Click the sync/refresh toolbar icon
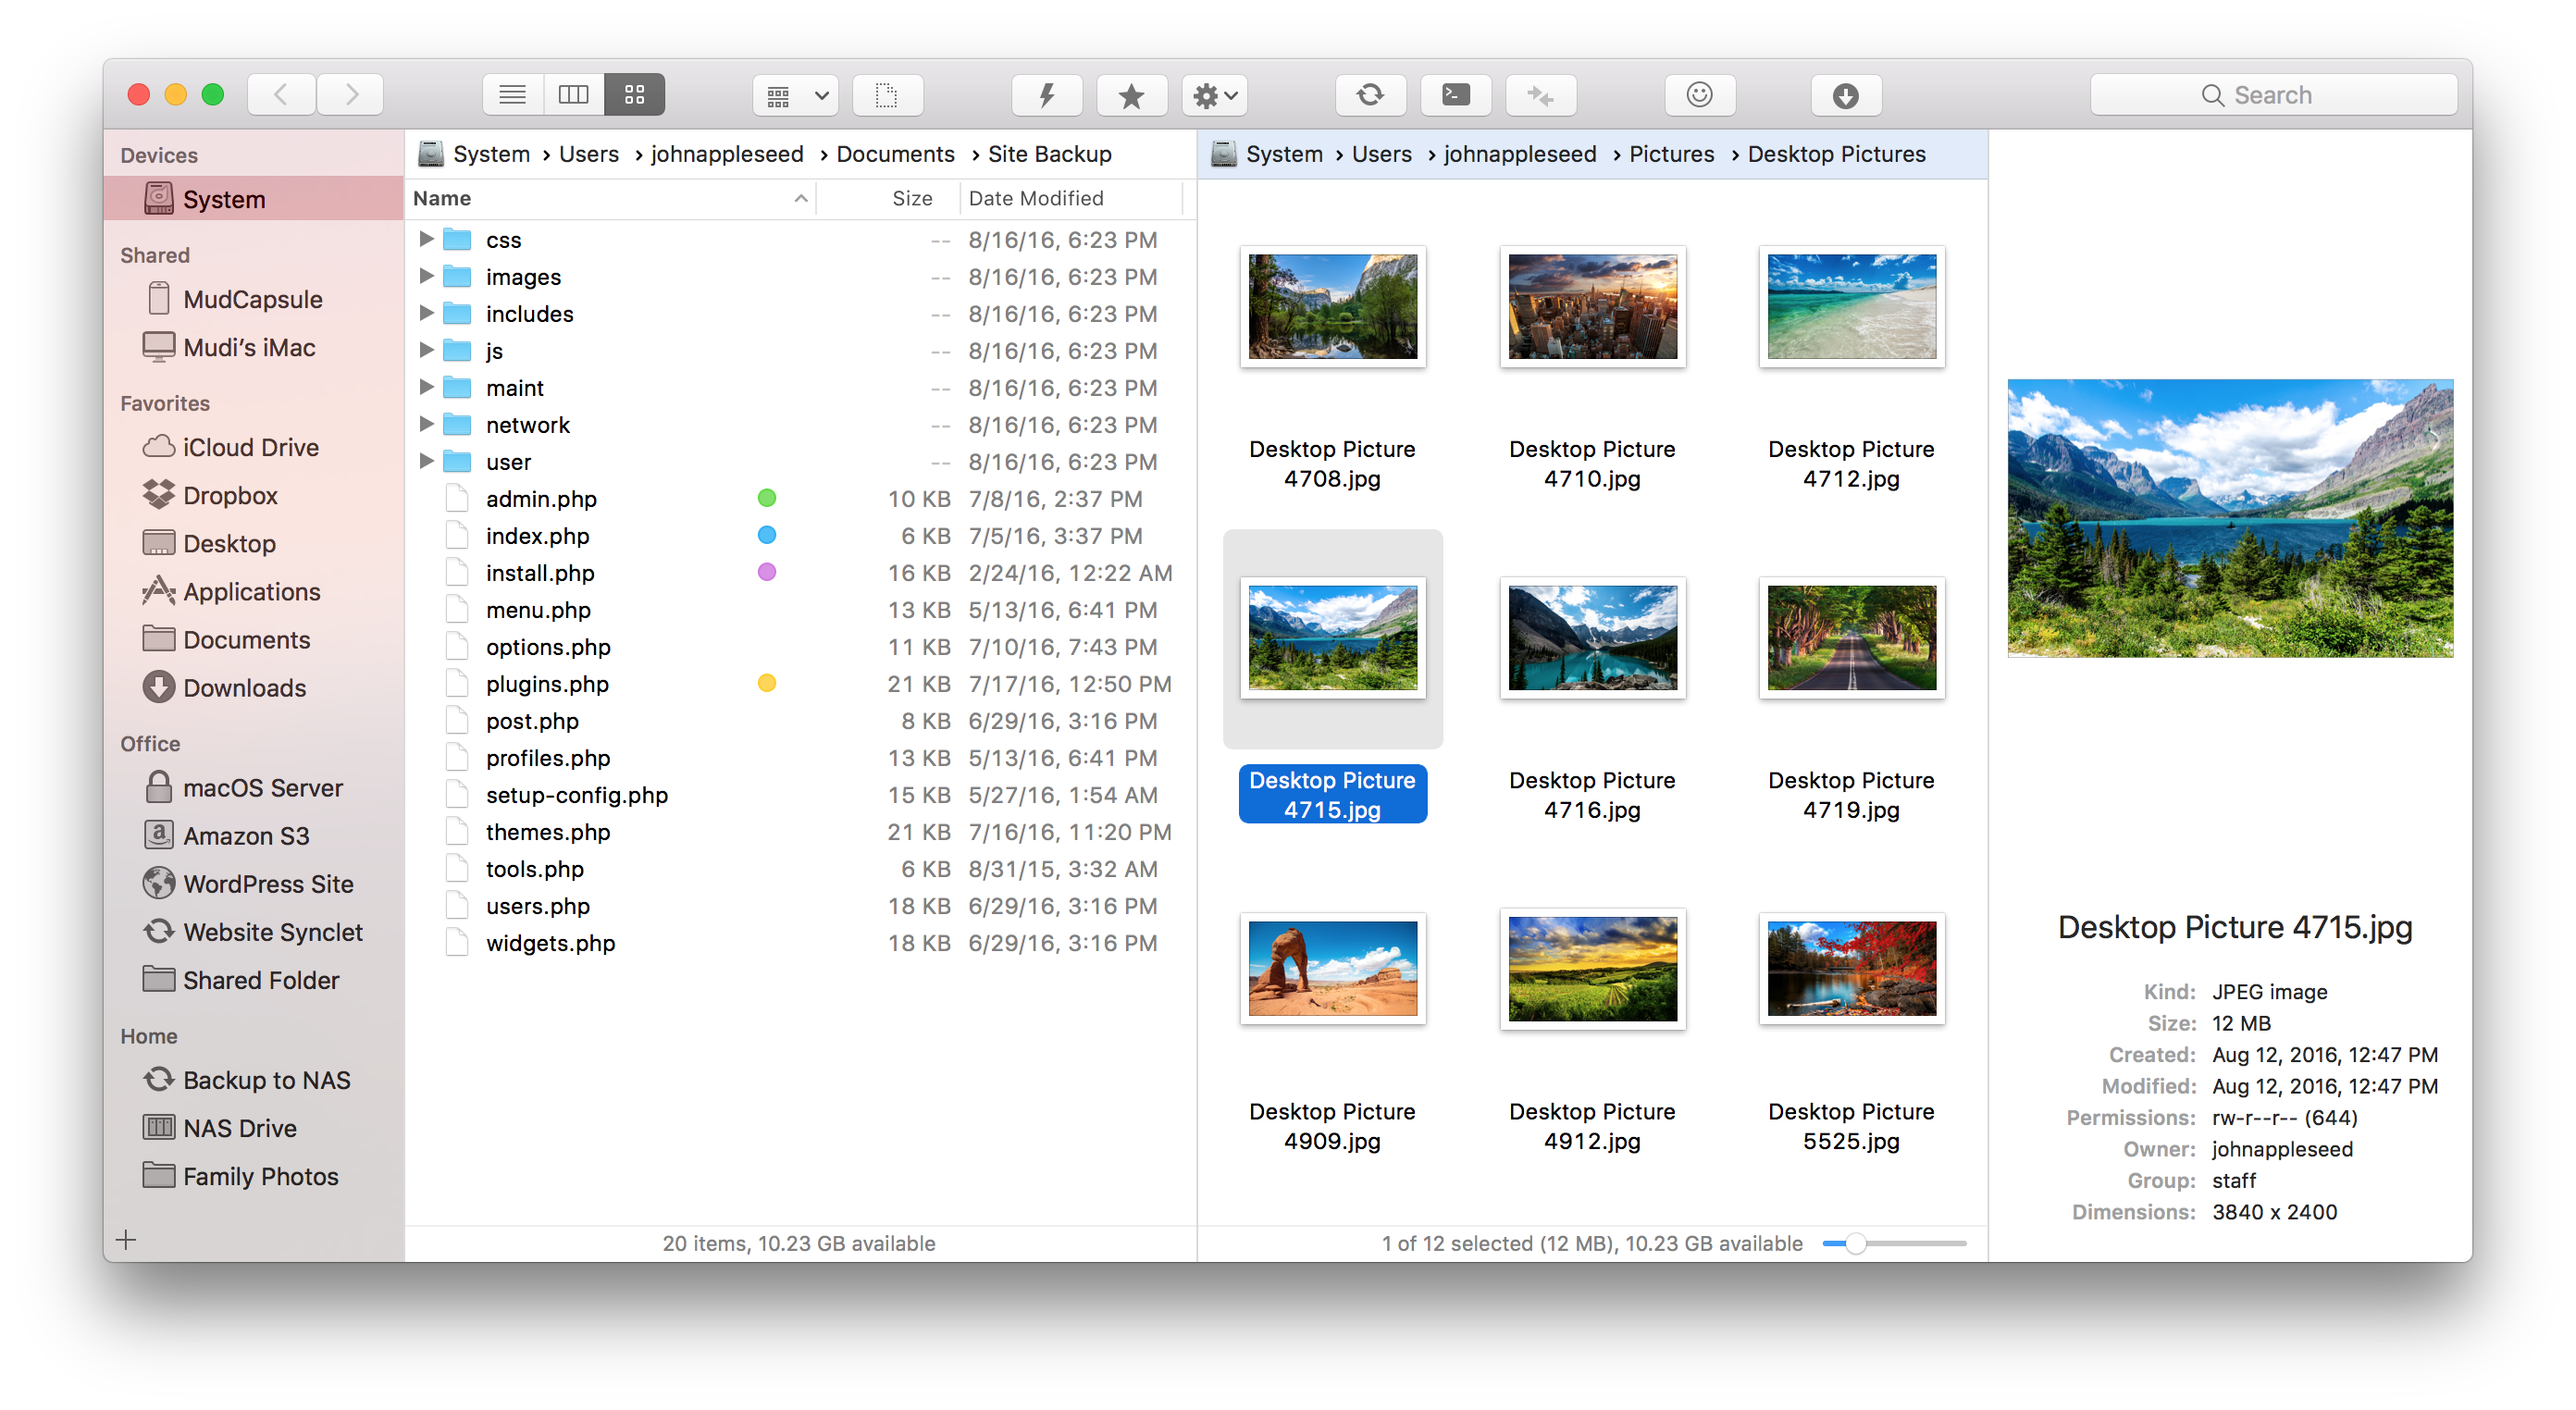Viewport: 2576px width, 1410px height. coord(1370,94)
